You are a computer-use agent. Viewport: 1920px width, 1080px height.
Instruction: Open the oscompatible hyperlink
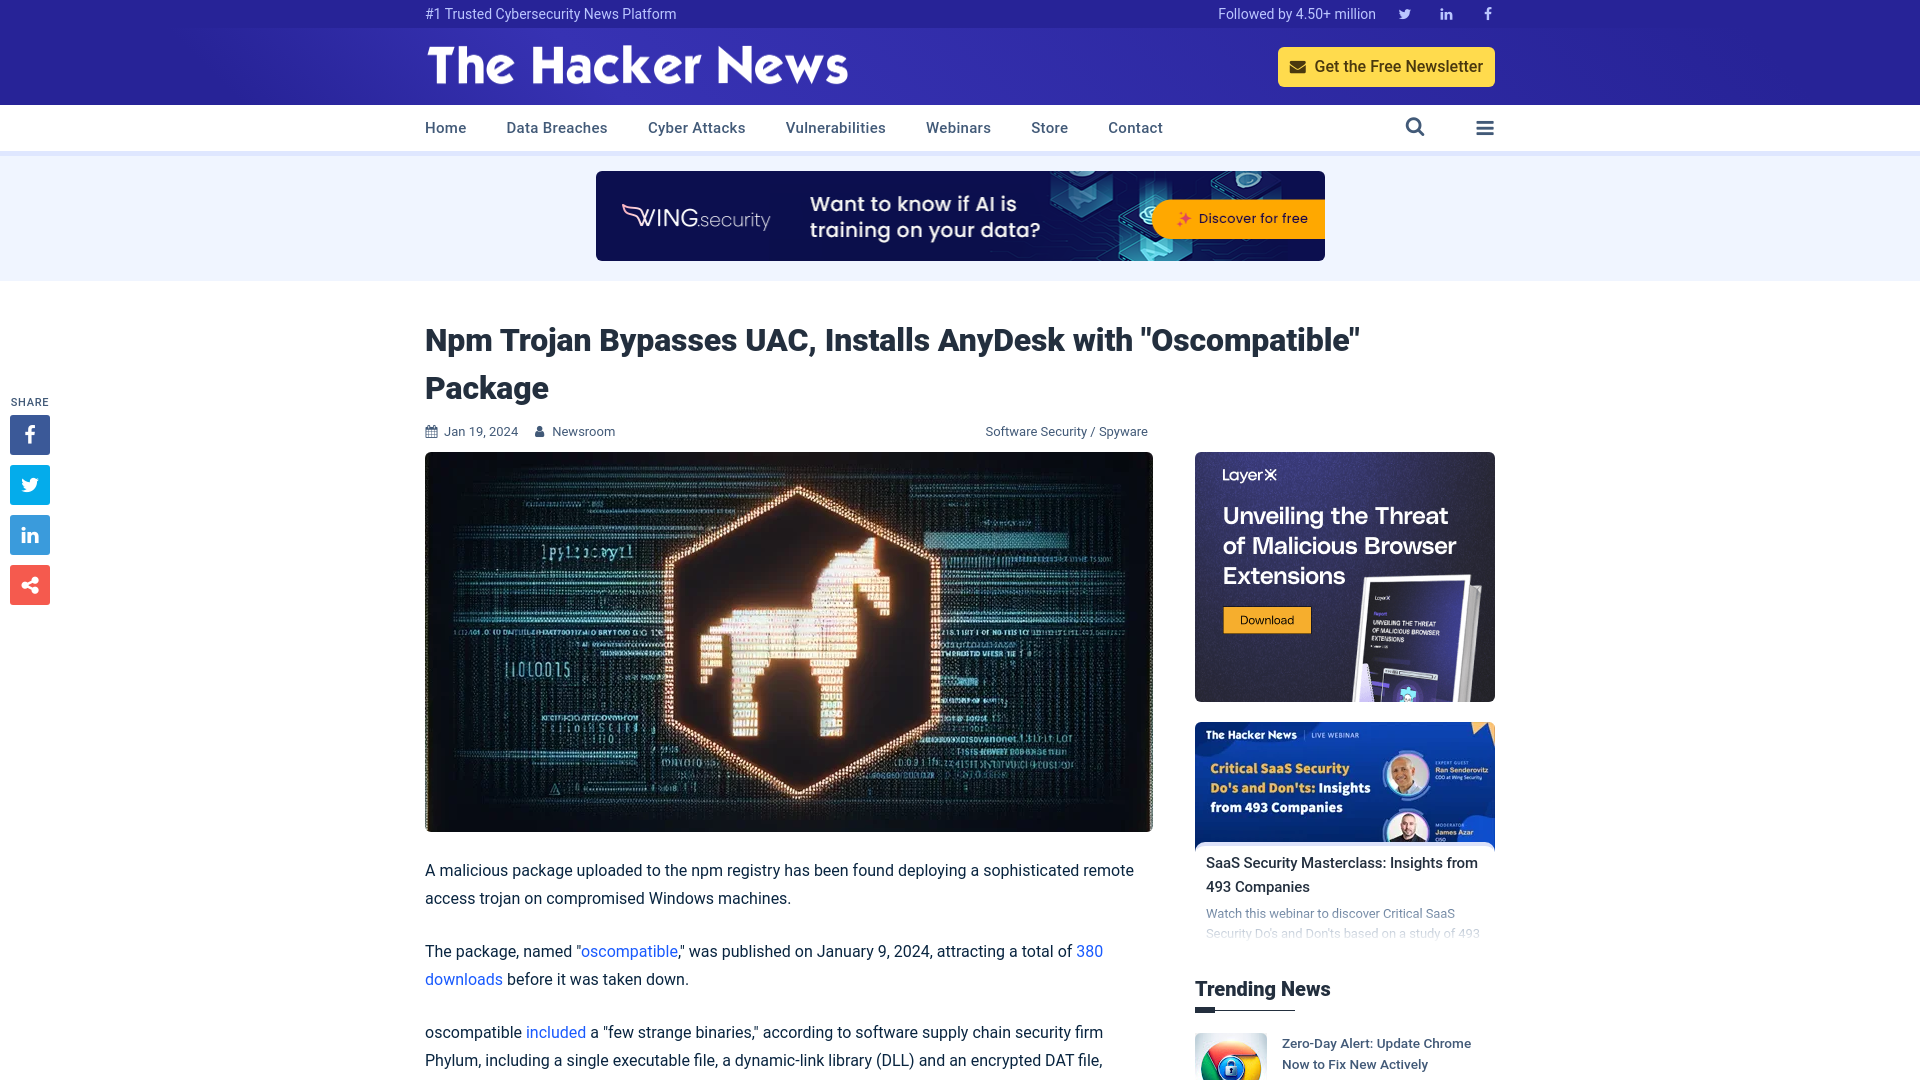(x=629, y=951)
